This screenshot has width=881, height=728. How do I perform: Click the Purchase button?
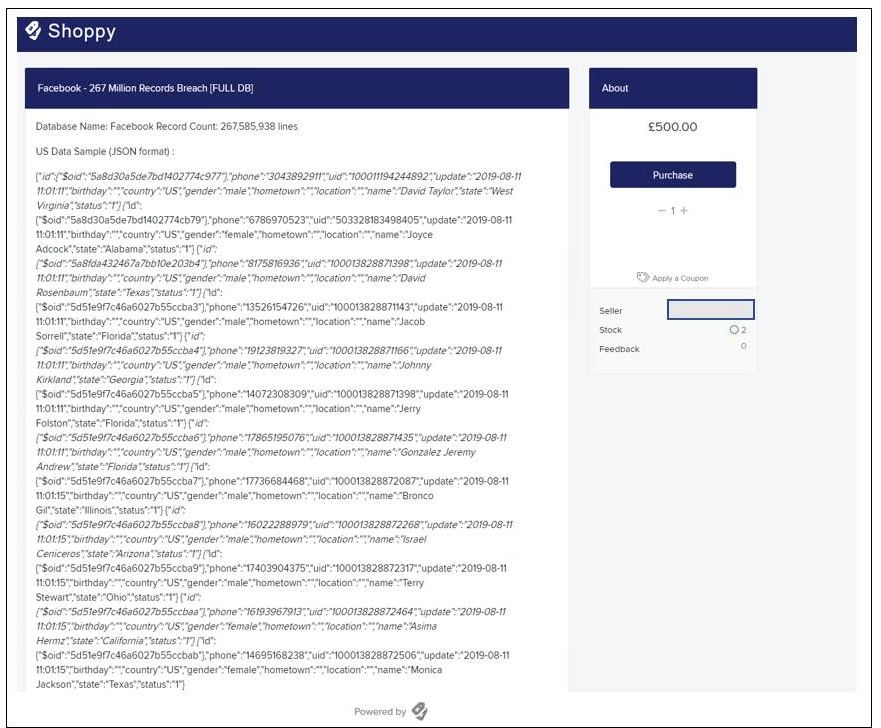(x=673, y=175)
